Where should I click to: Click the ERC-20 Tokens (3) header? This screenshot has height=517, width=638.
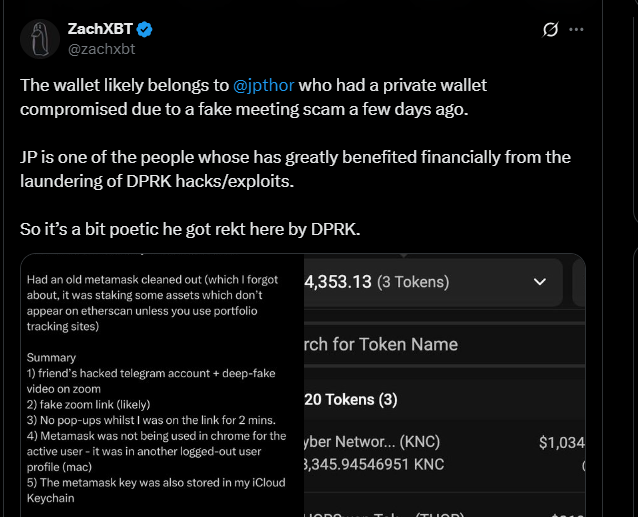351,399
